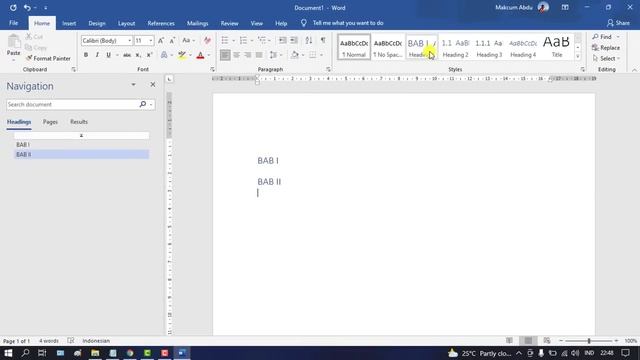Toggle Bold formatting
Viewport: 640px width, 360px height.
pos(86,55)
